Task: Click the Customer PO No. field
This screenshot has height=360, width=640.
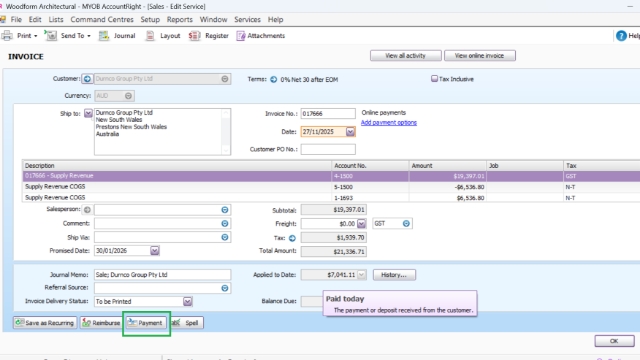Action: (328, 149)
